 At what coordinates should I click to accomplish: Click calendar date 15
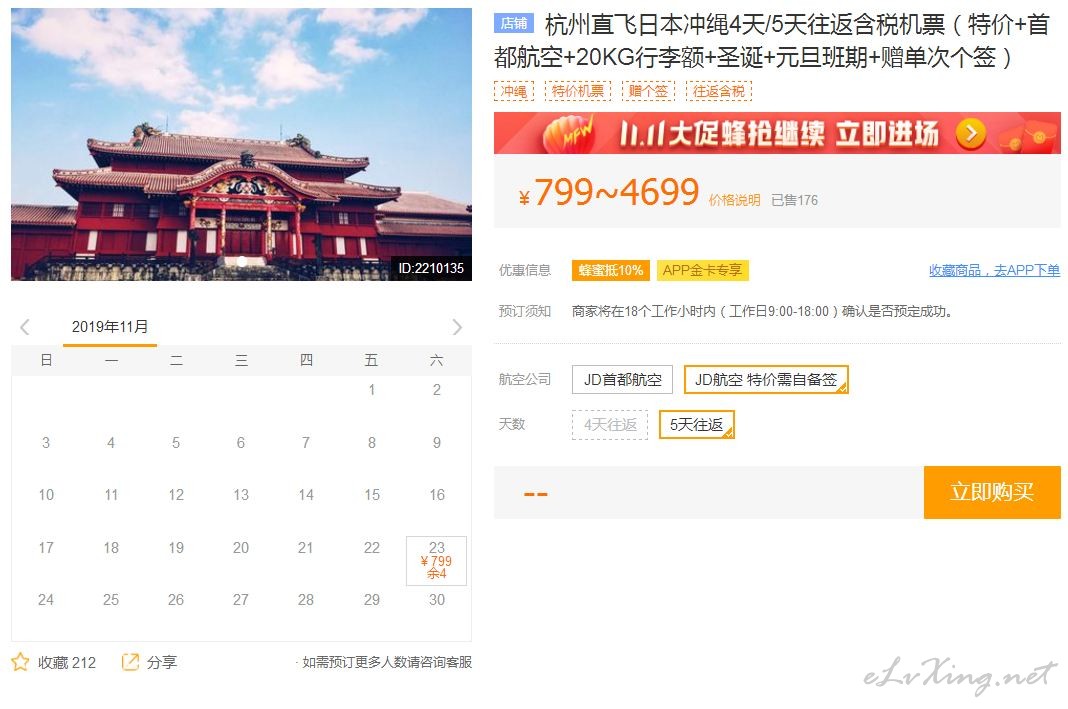372,494
